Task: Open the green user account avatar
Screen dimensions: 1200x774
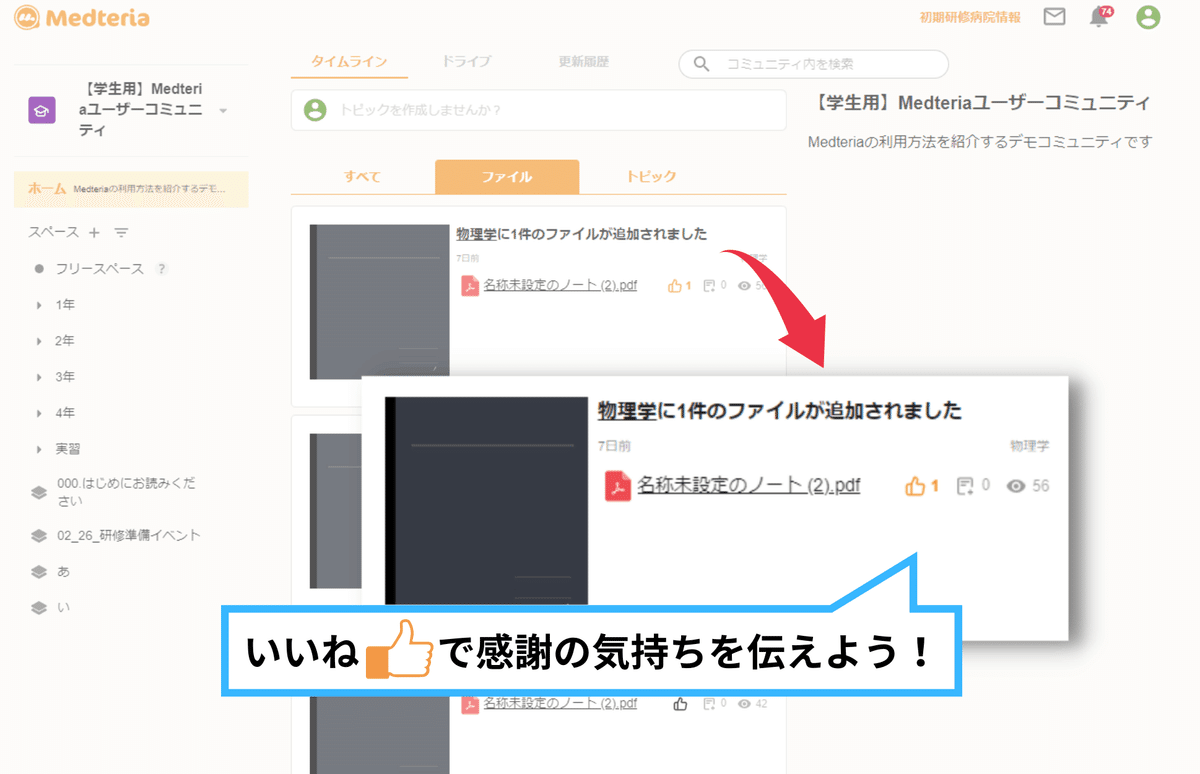Action: pyautogui.click(x=1148, y=17)
